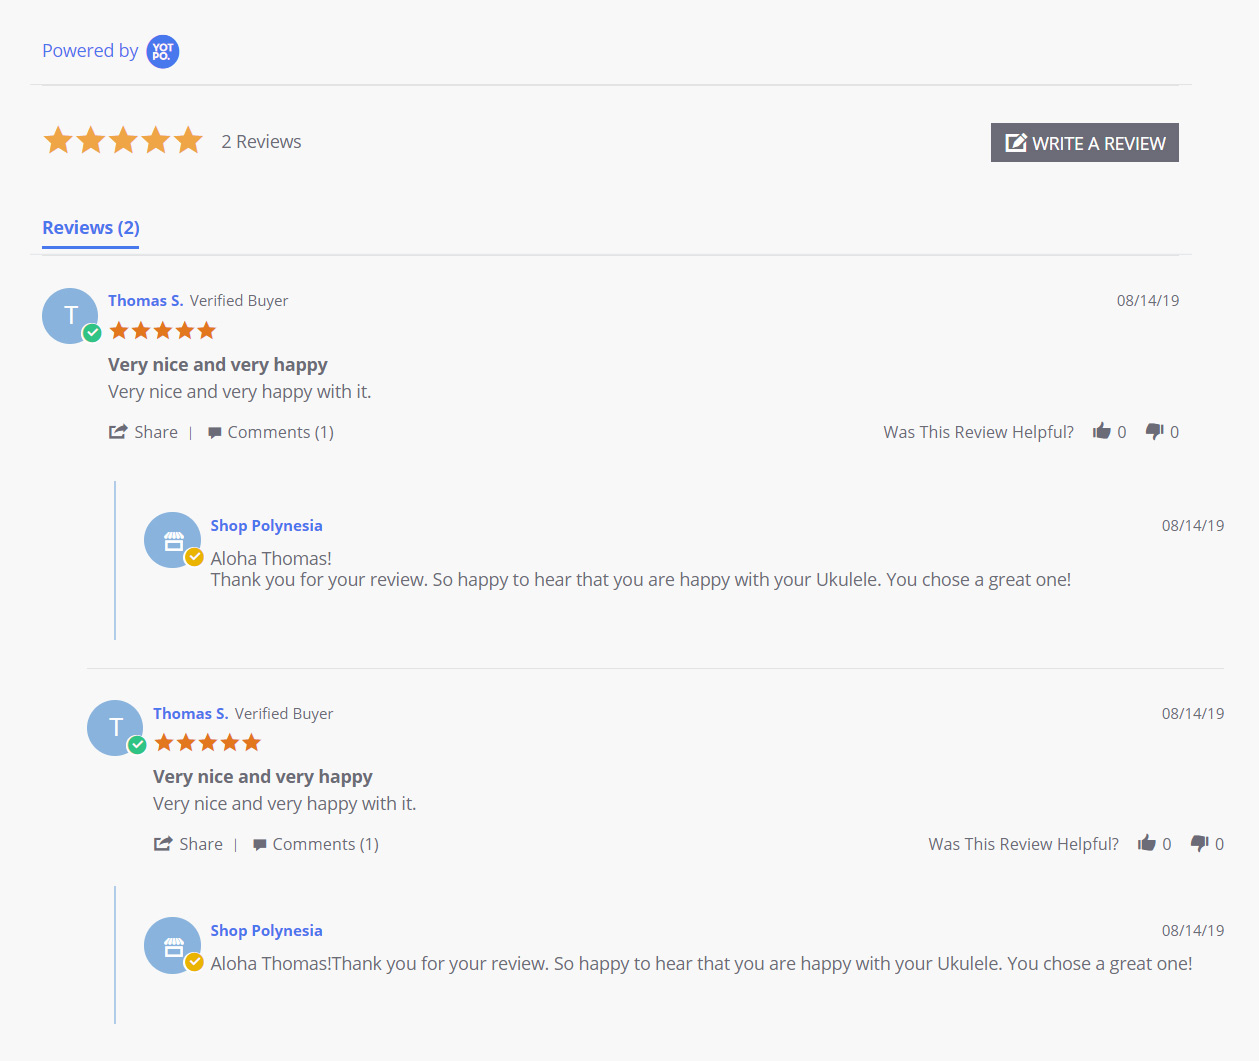Click thumbs up on second Thomas S. review

pyautogui.click(x=1147, y=843)
